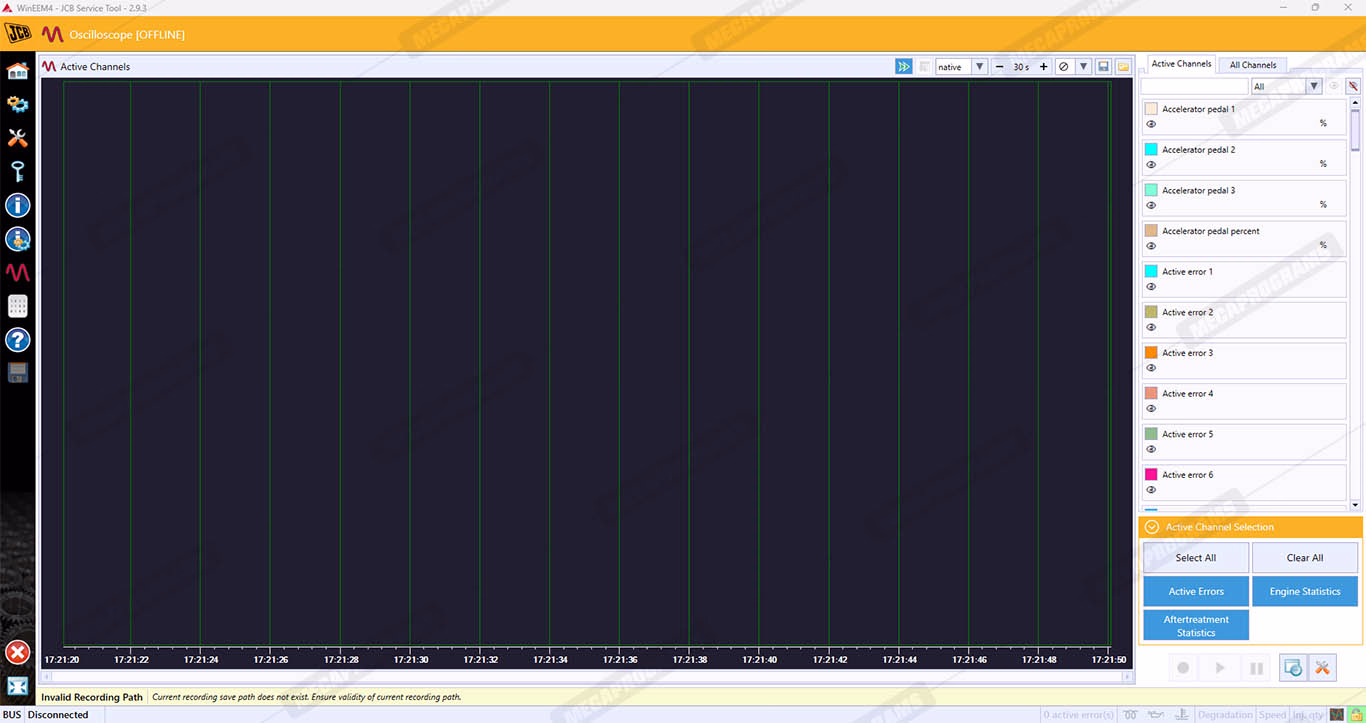
Task: Click the wrench and screwdriver sidebar icon
Action: coord(17,138)
